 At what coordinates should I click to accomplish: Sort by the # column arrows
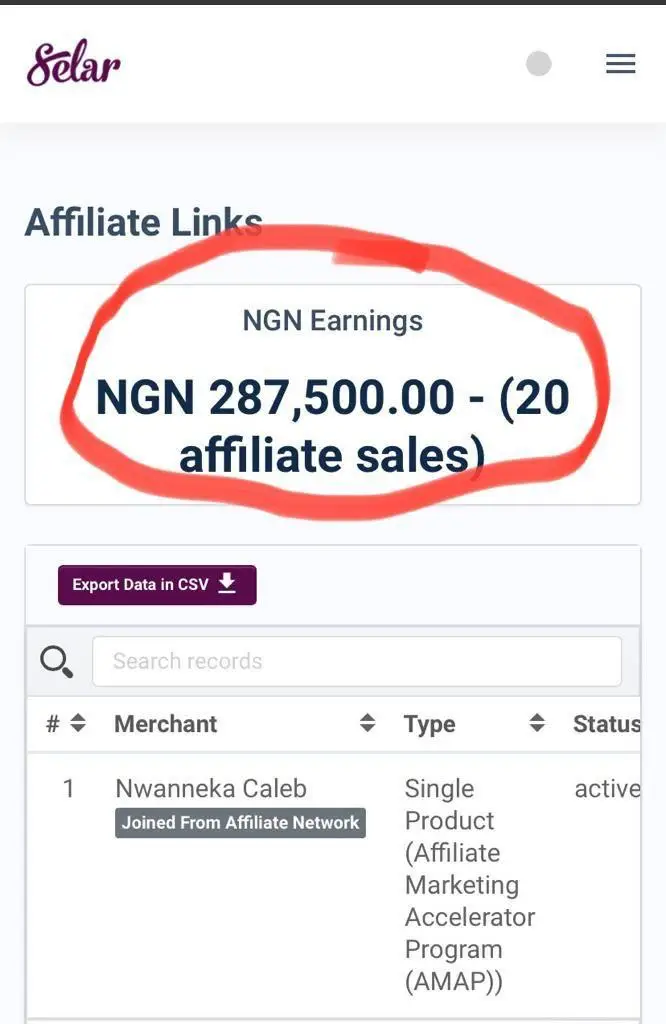pyautogui.click(x=78, y=723)
